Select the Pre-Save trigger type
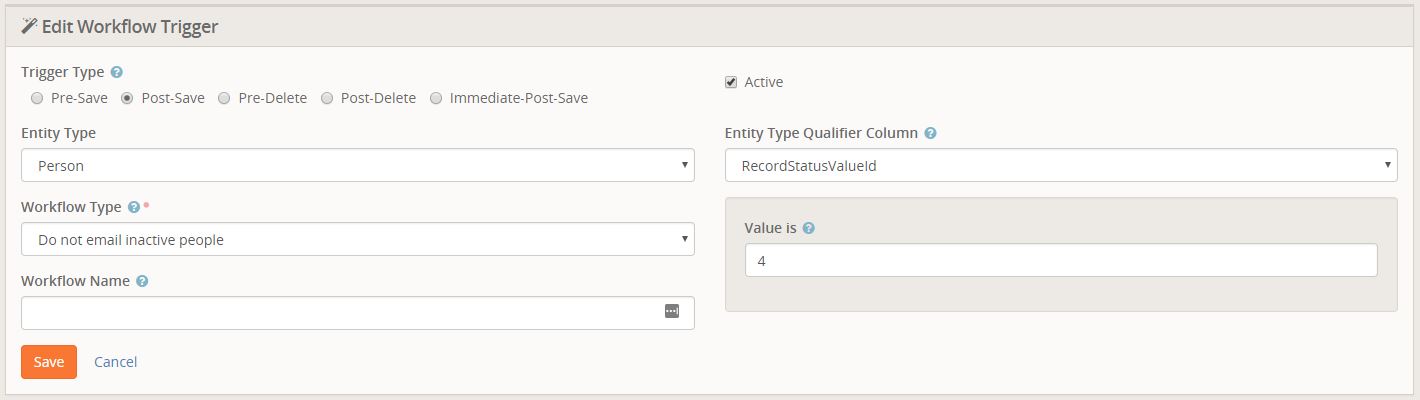This screenshot has width=1420, height=400. click(37, 98)
